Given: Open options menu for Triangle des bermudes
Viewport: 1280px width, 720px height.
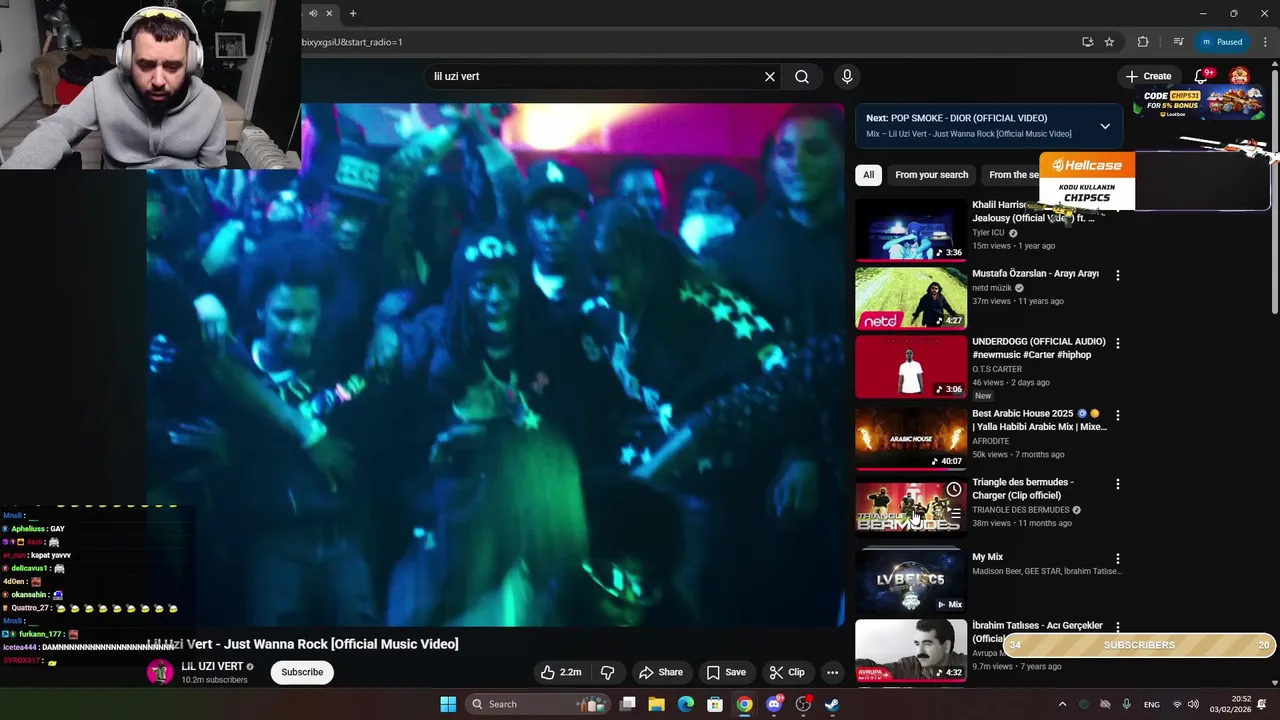Looking at the screenshot, I should pyautogui.click(x=1118, y=484).
